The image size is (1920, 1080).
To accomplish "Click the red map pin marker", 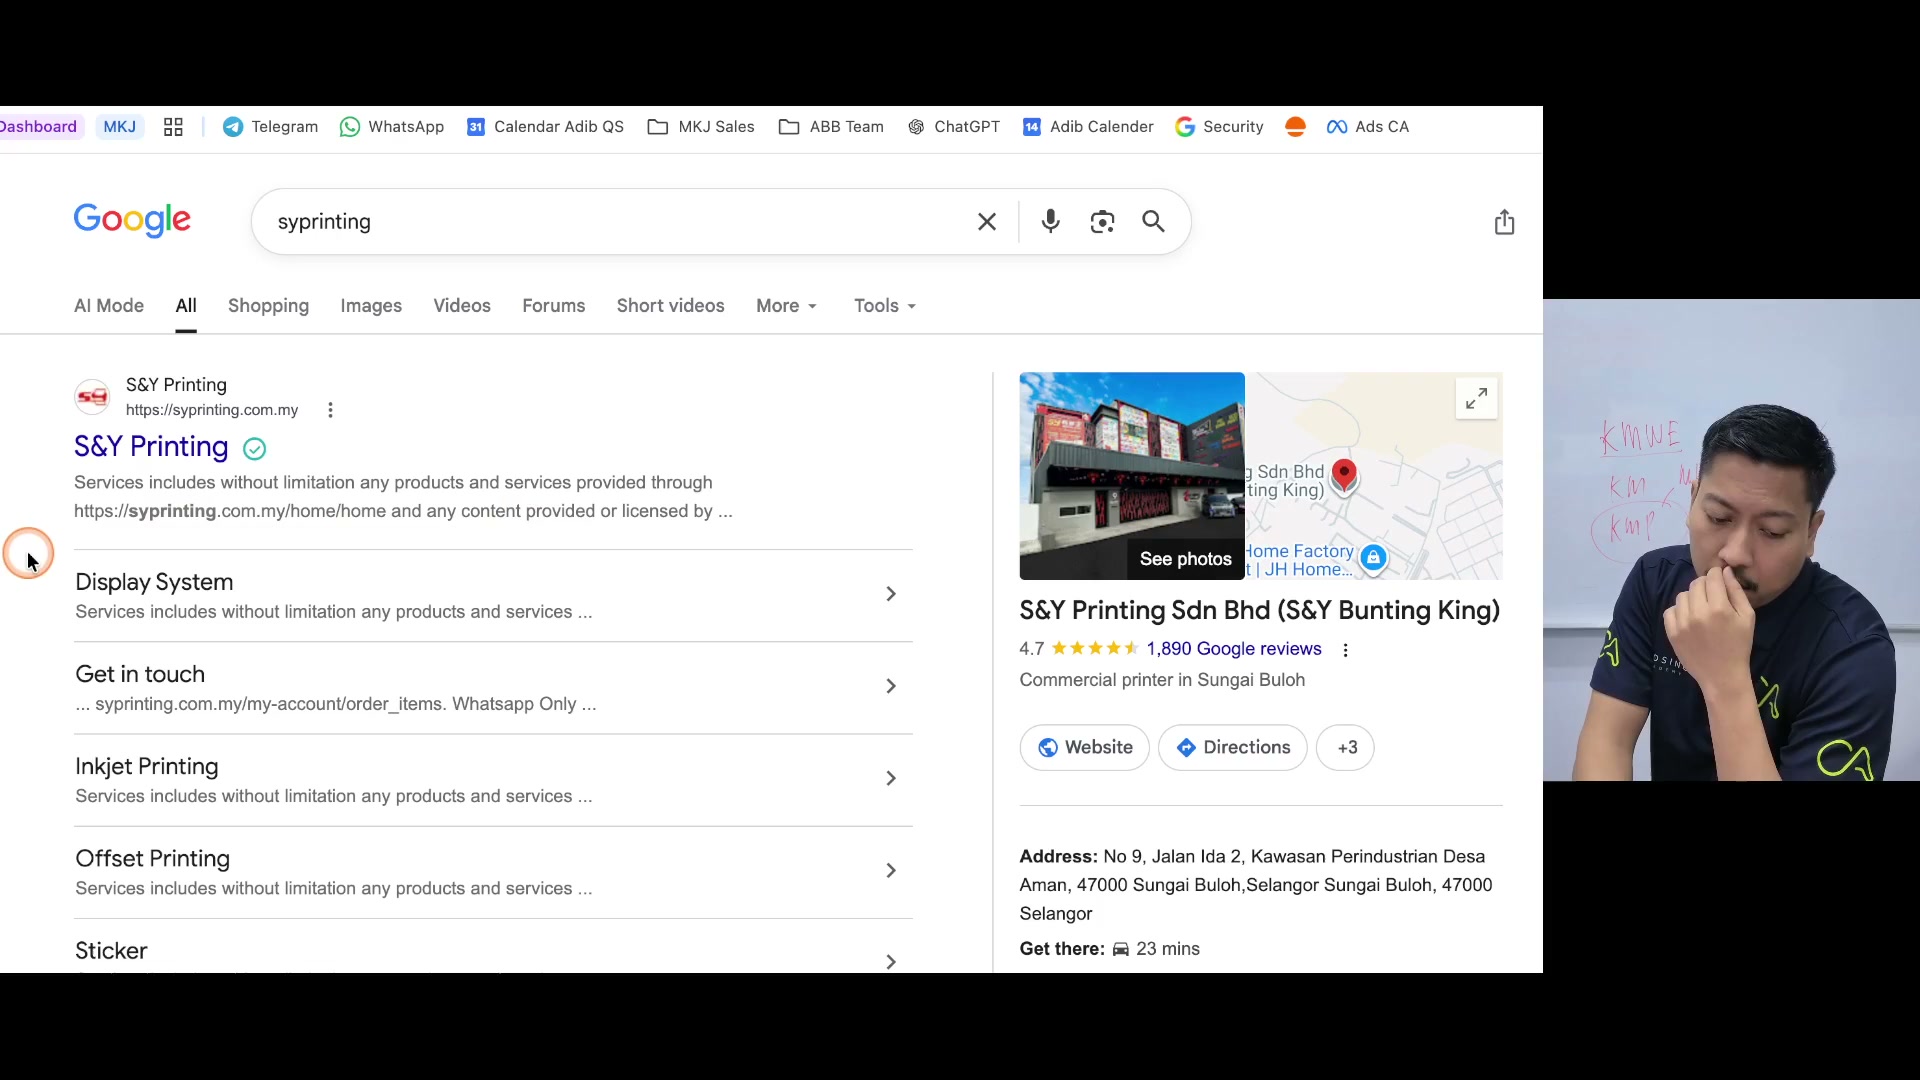I will [x=1344, y=476].
